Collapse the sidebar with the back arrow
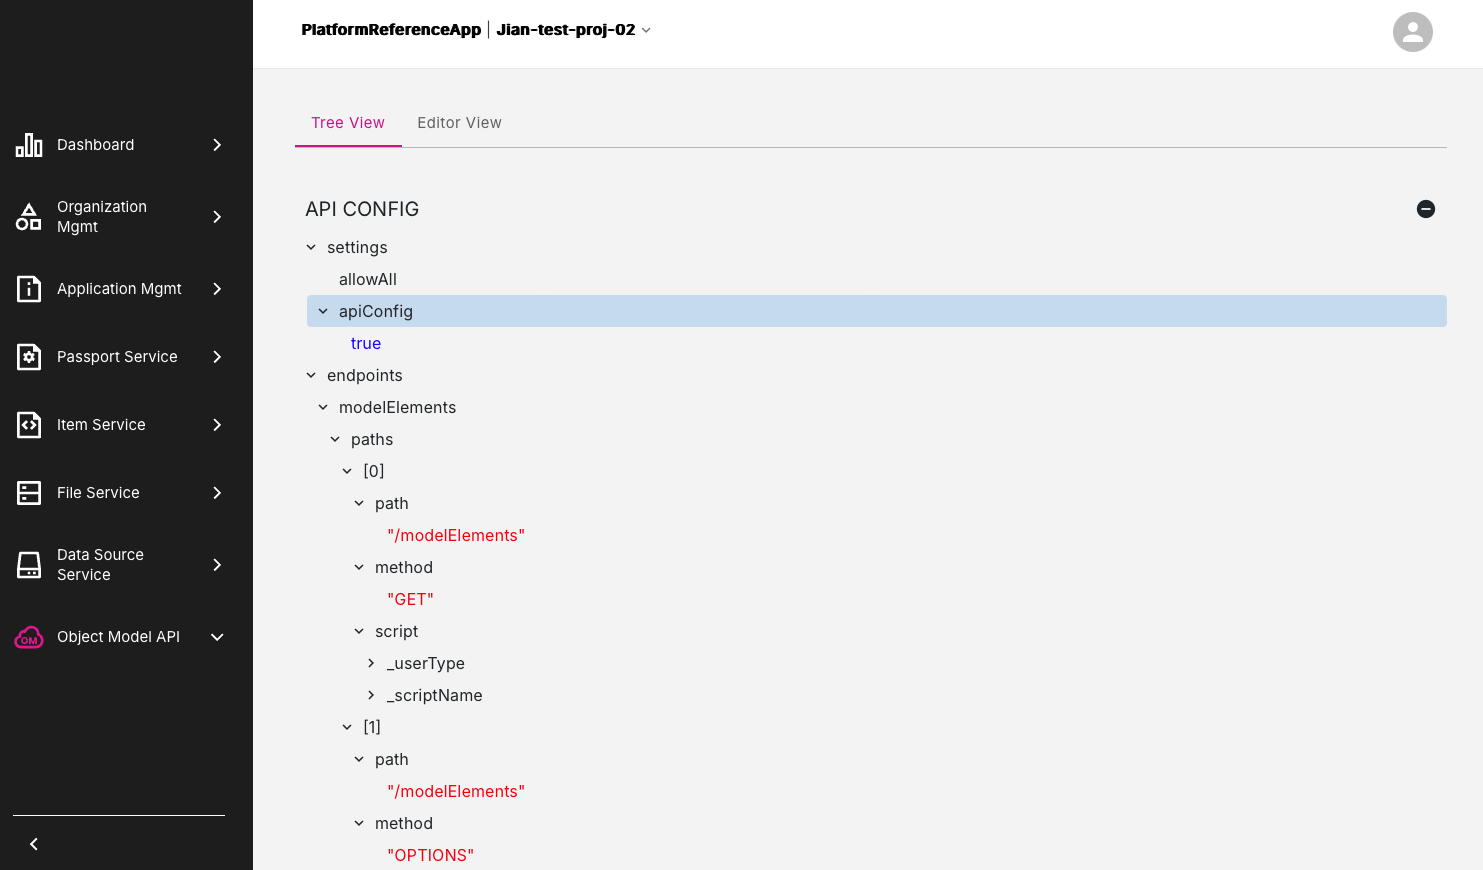The height and width of the screenshot is (870, 1483). point(34,844)
